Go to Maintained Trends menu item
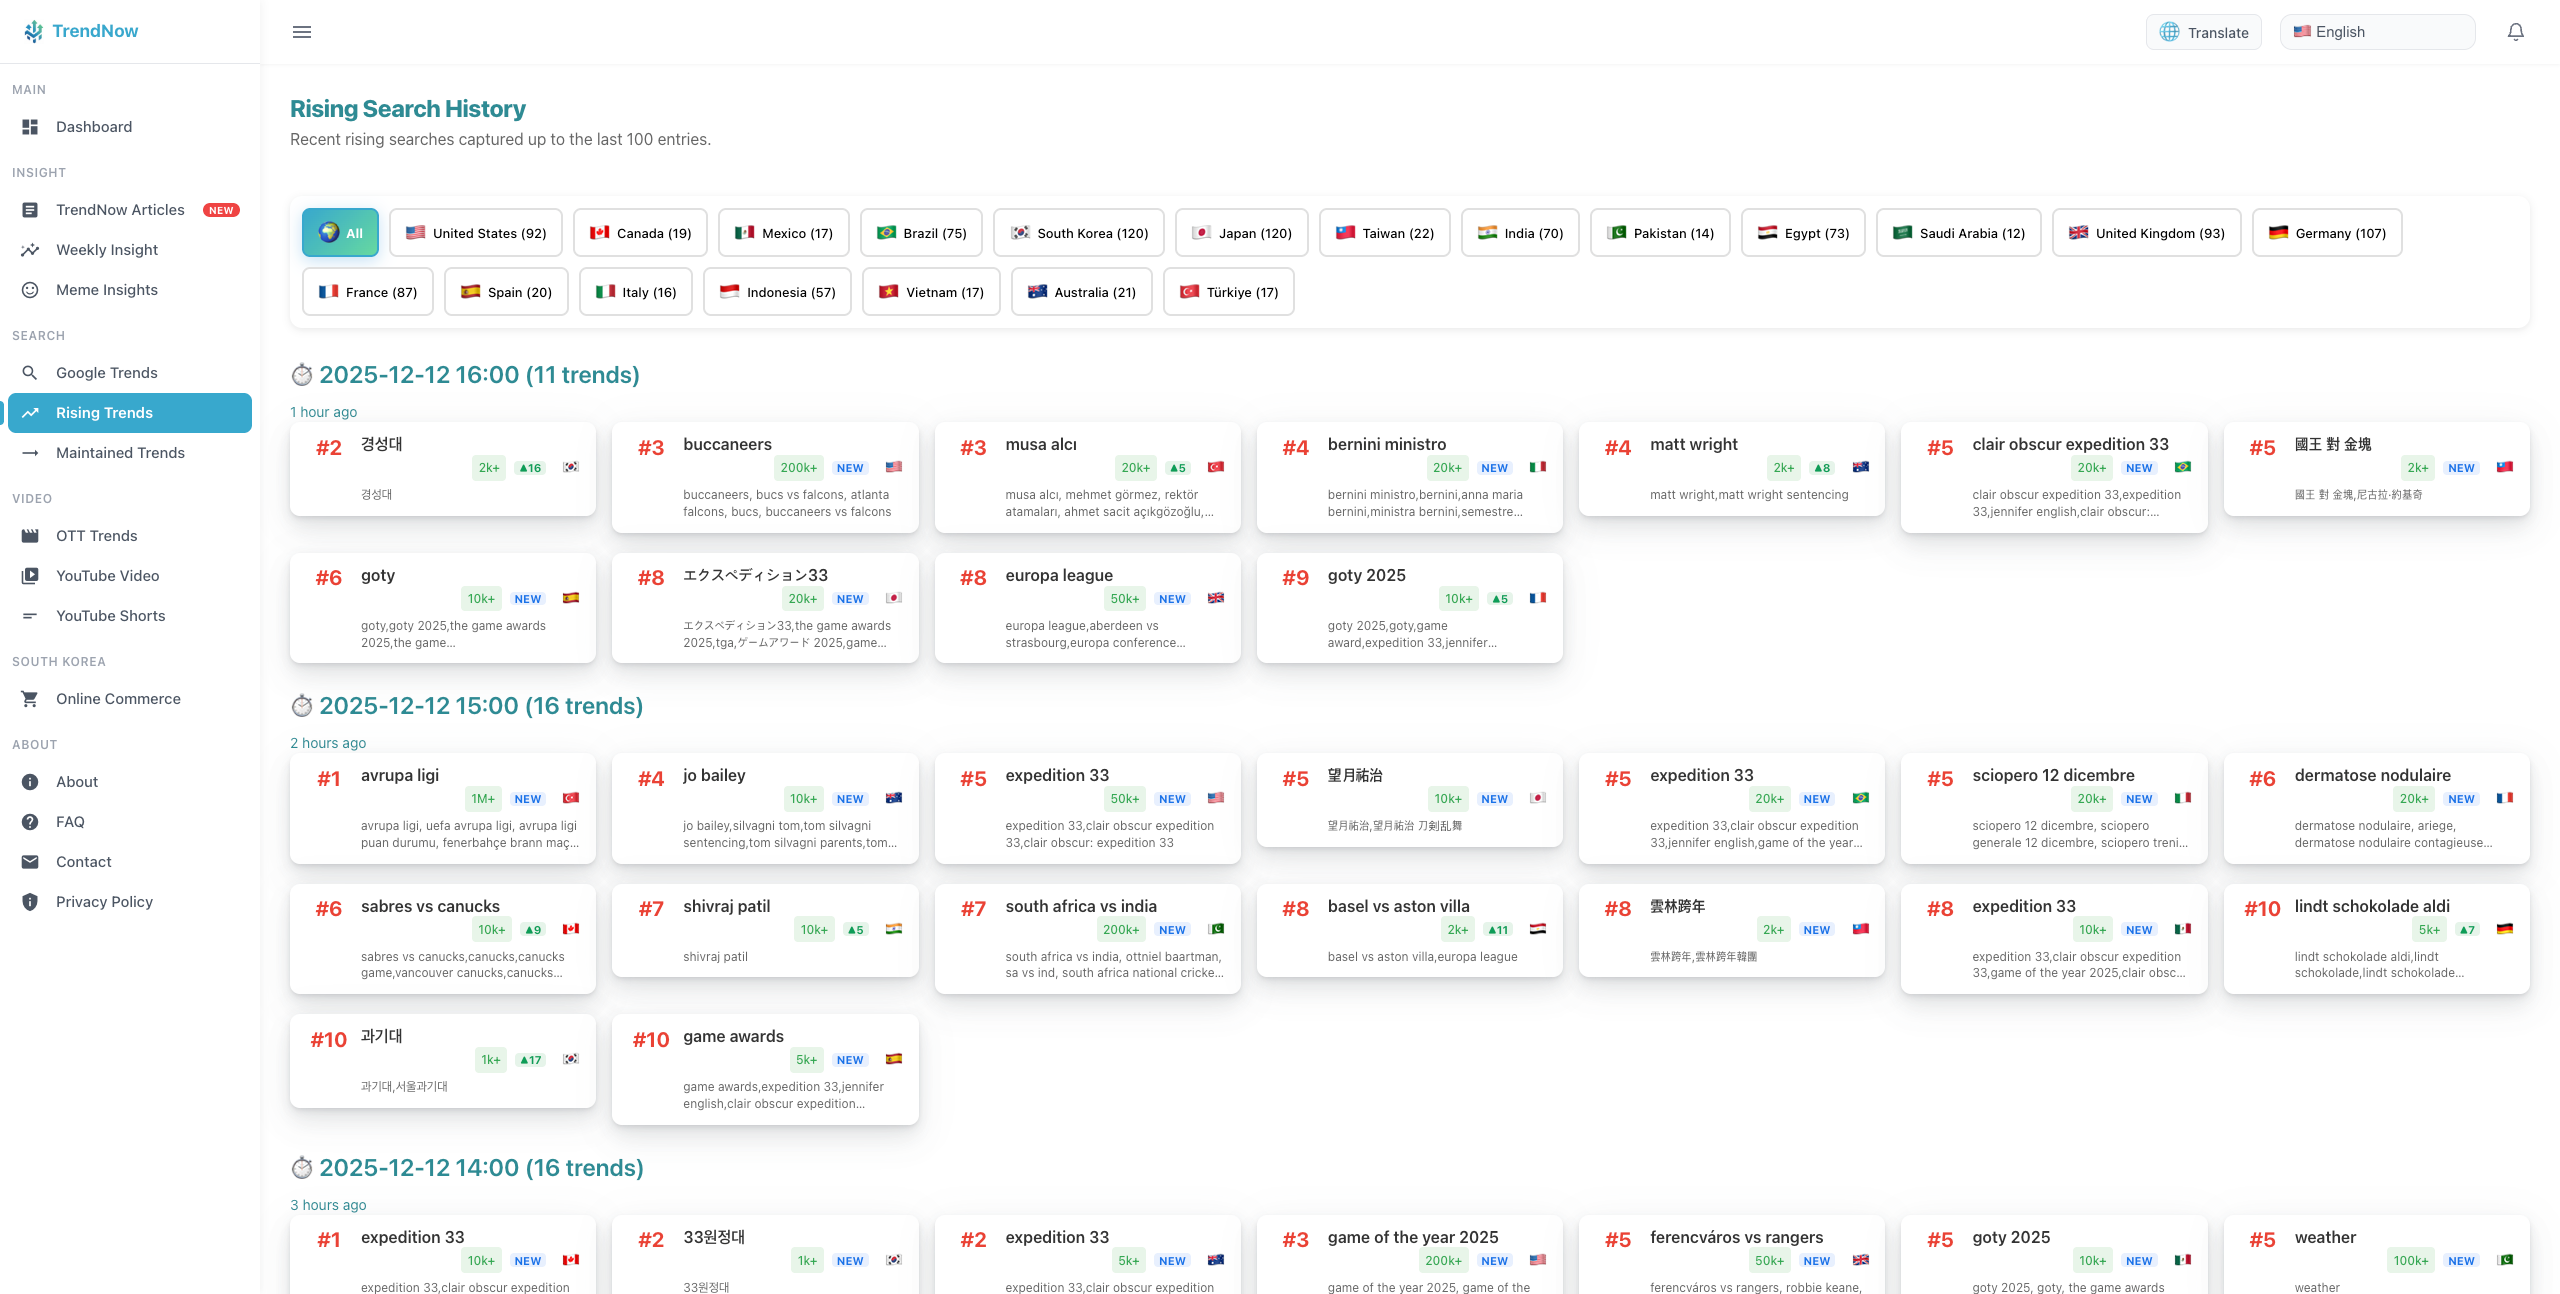This screenshot has width=2560, height=1294. pos(120,453)
